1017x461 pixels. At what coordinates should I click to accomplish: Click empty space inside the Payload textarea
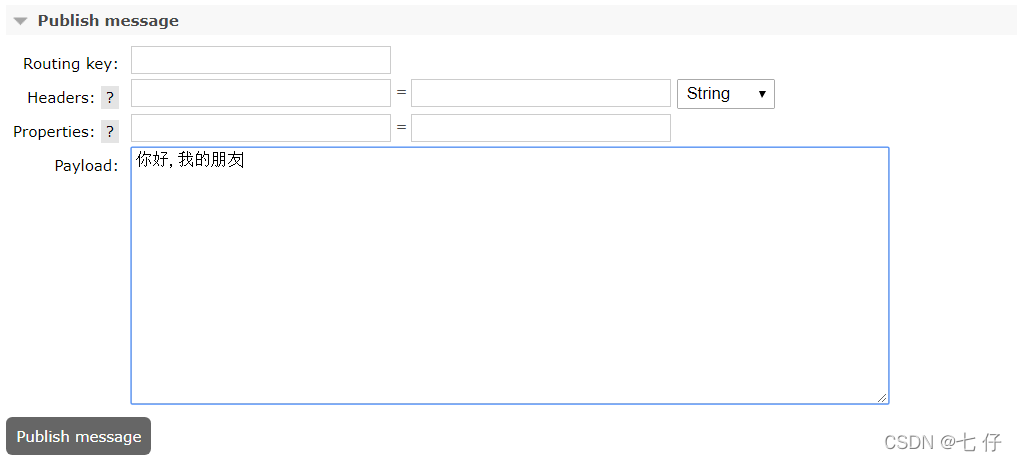509,290
